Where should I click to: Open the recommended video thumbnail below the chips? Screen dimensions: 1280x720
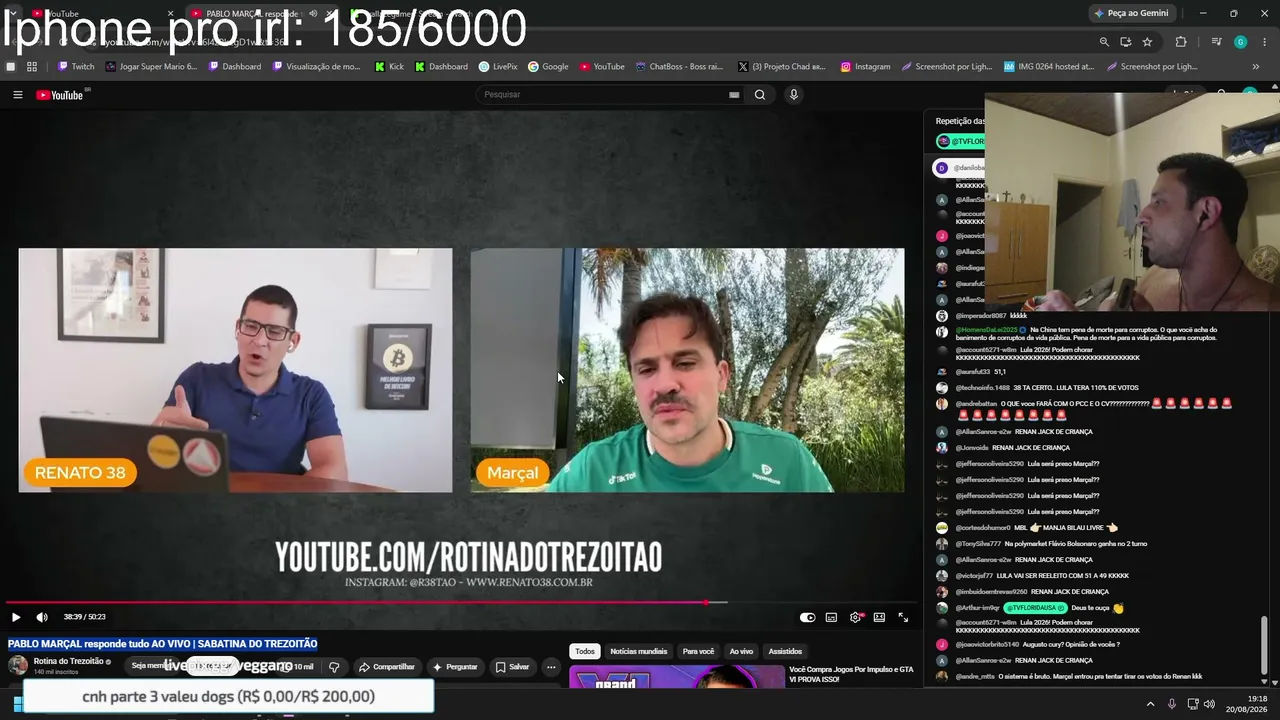click(x=677, y=677)
